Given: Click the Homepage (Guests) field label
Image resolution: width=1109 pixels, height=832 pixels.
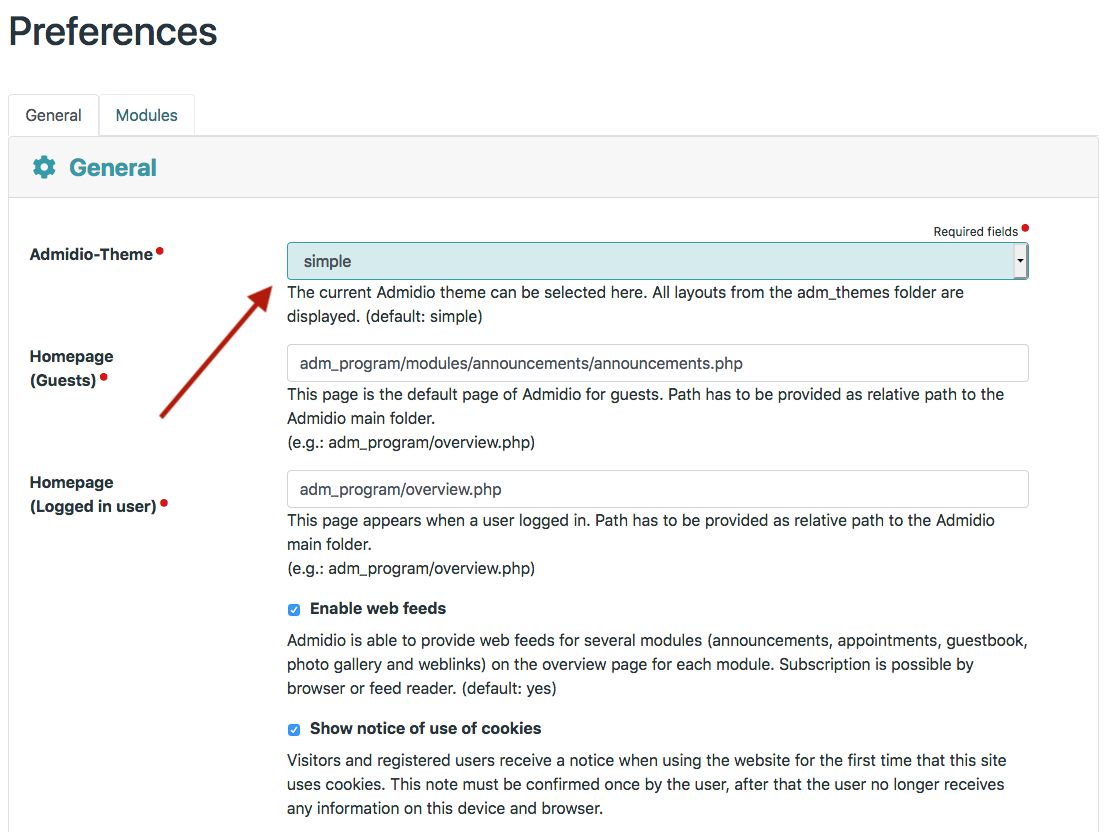Looking at the screenshot, I should click(x=71, y=367).
